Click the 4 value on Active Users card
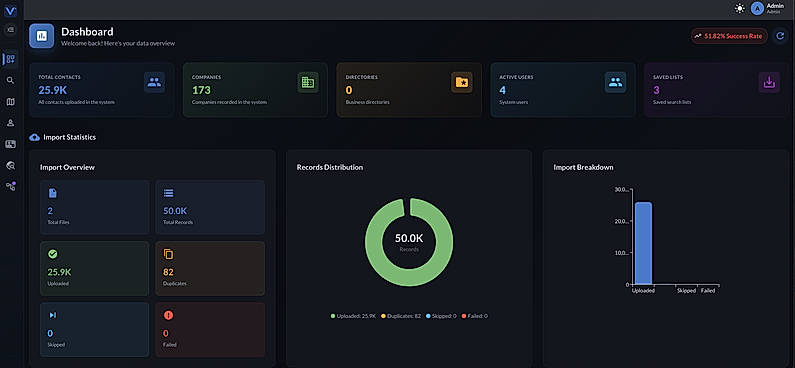Screen dimensions: 795x368 coord(502,90)
